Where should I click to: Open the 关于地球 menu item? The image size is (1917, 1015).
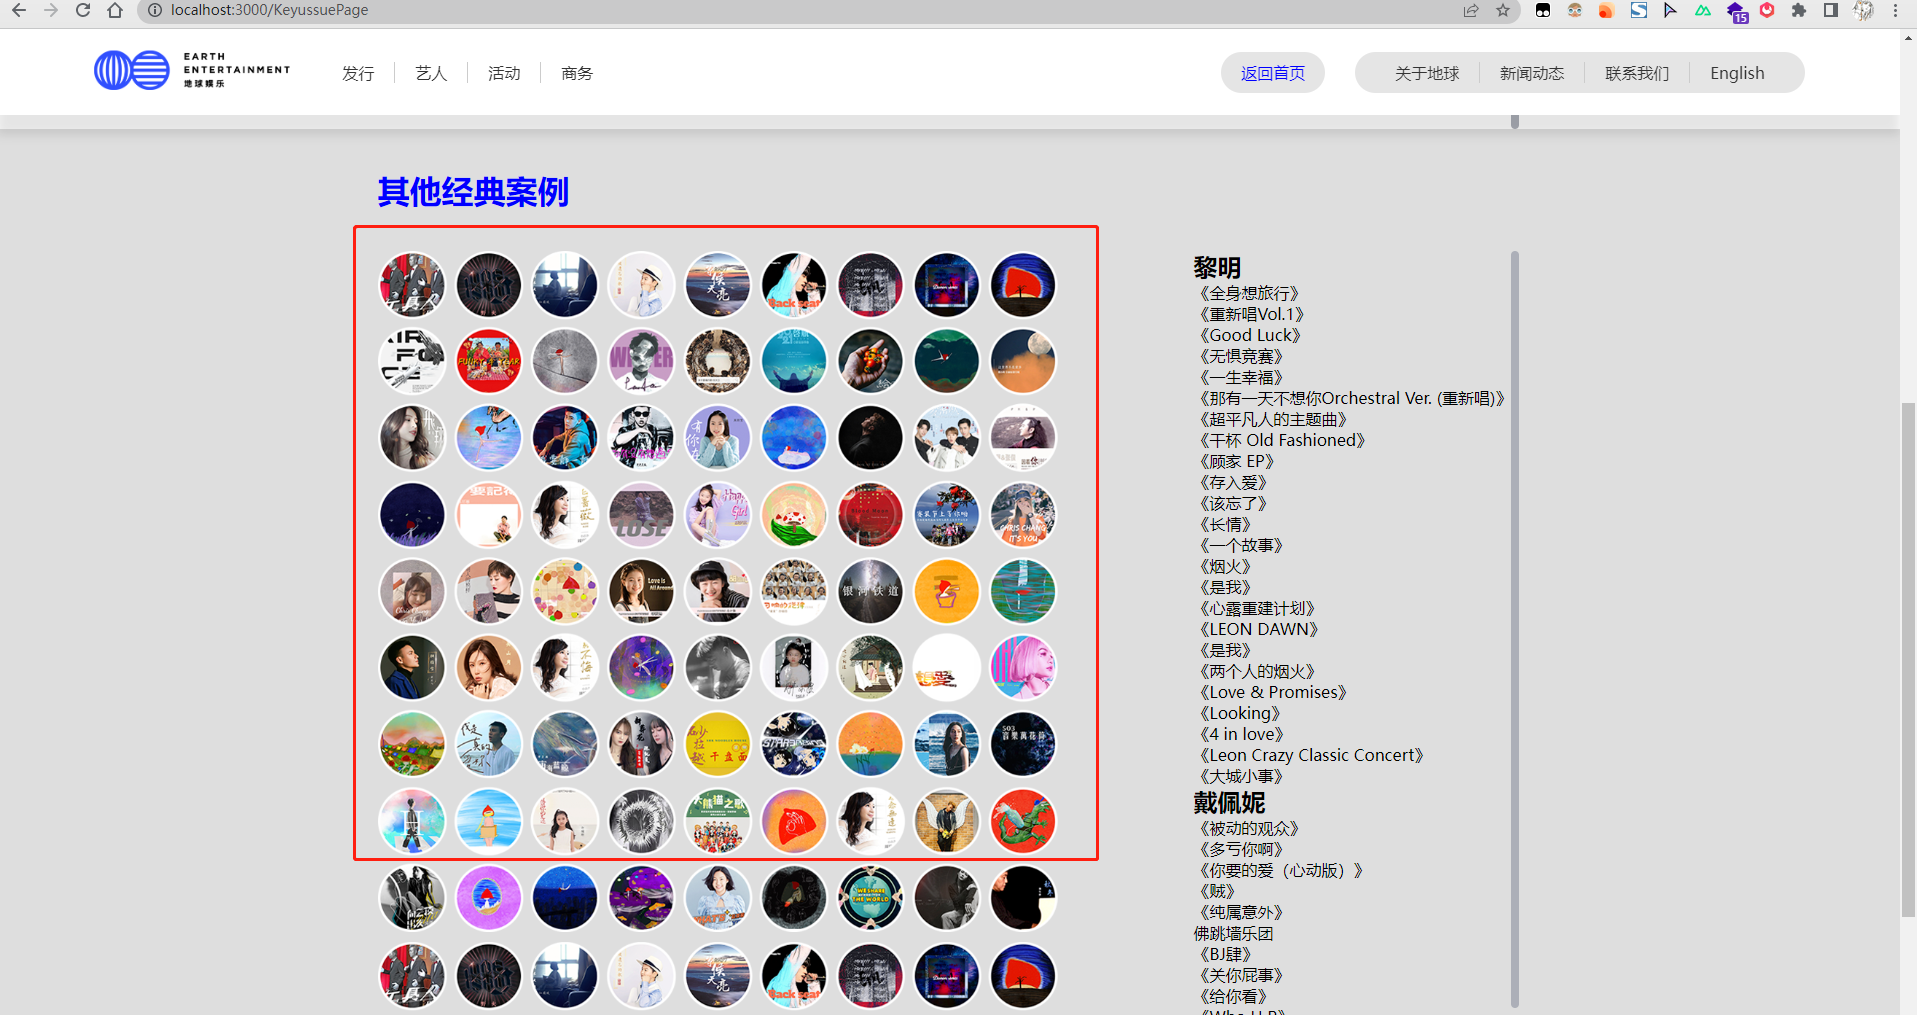(1427, 73)
